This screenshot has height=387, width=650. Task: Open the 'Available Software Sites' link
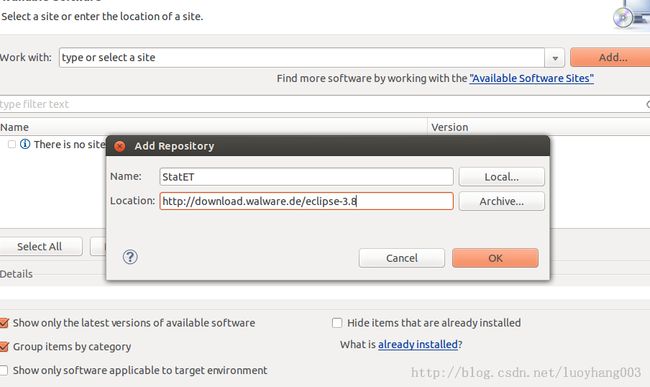tap(531, 78)
